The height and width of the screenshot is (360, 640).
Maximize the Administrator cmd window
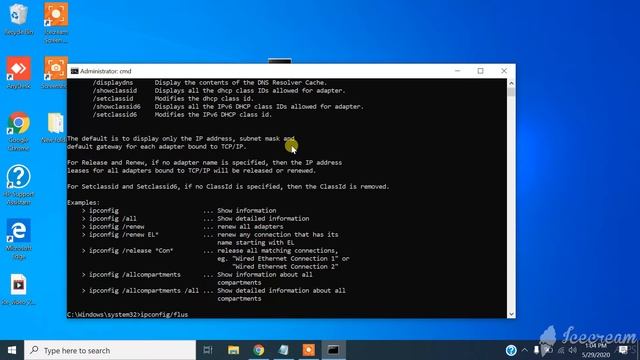tap(480, 71)
